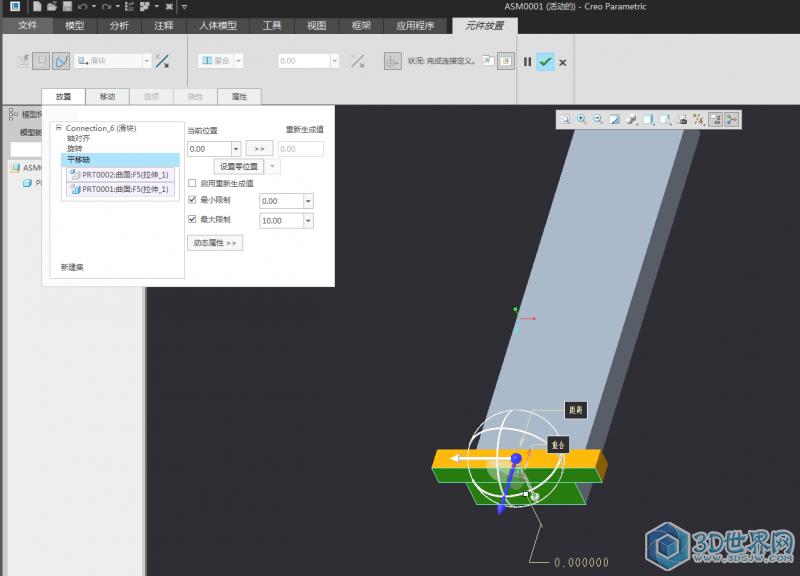Cancel component placement with the X button
Screen dimensions: 800x576
pos(563,62)
